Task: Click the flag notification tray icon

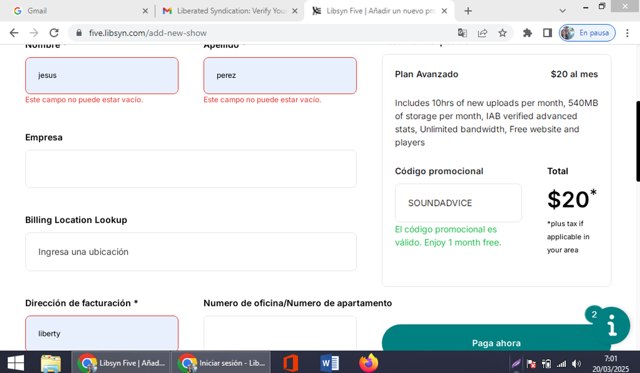Action: click(x=531, y=363)
